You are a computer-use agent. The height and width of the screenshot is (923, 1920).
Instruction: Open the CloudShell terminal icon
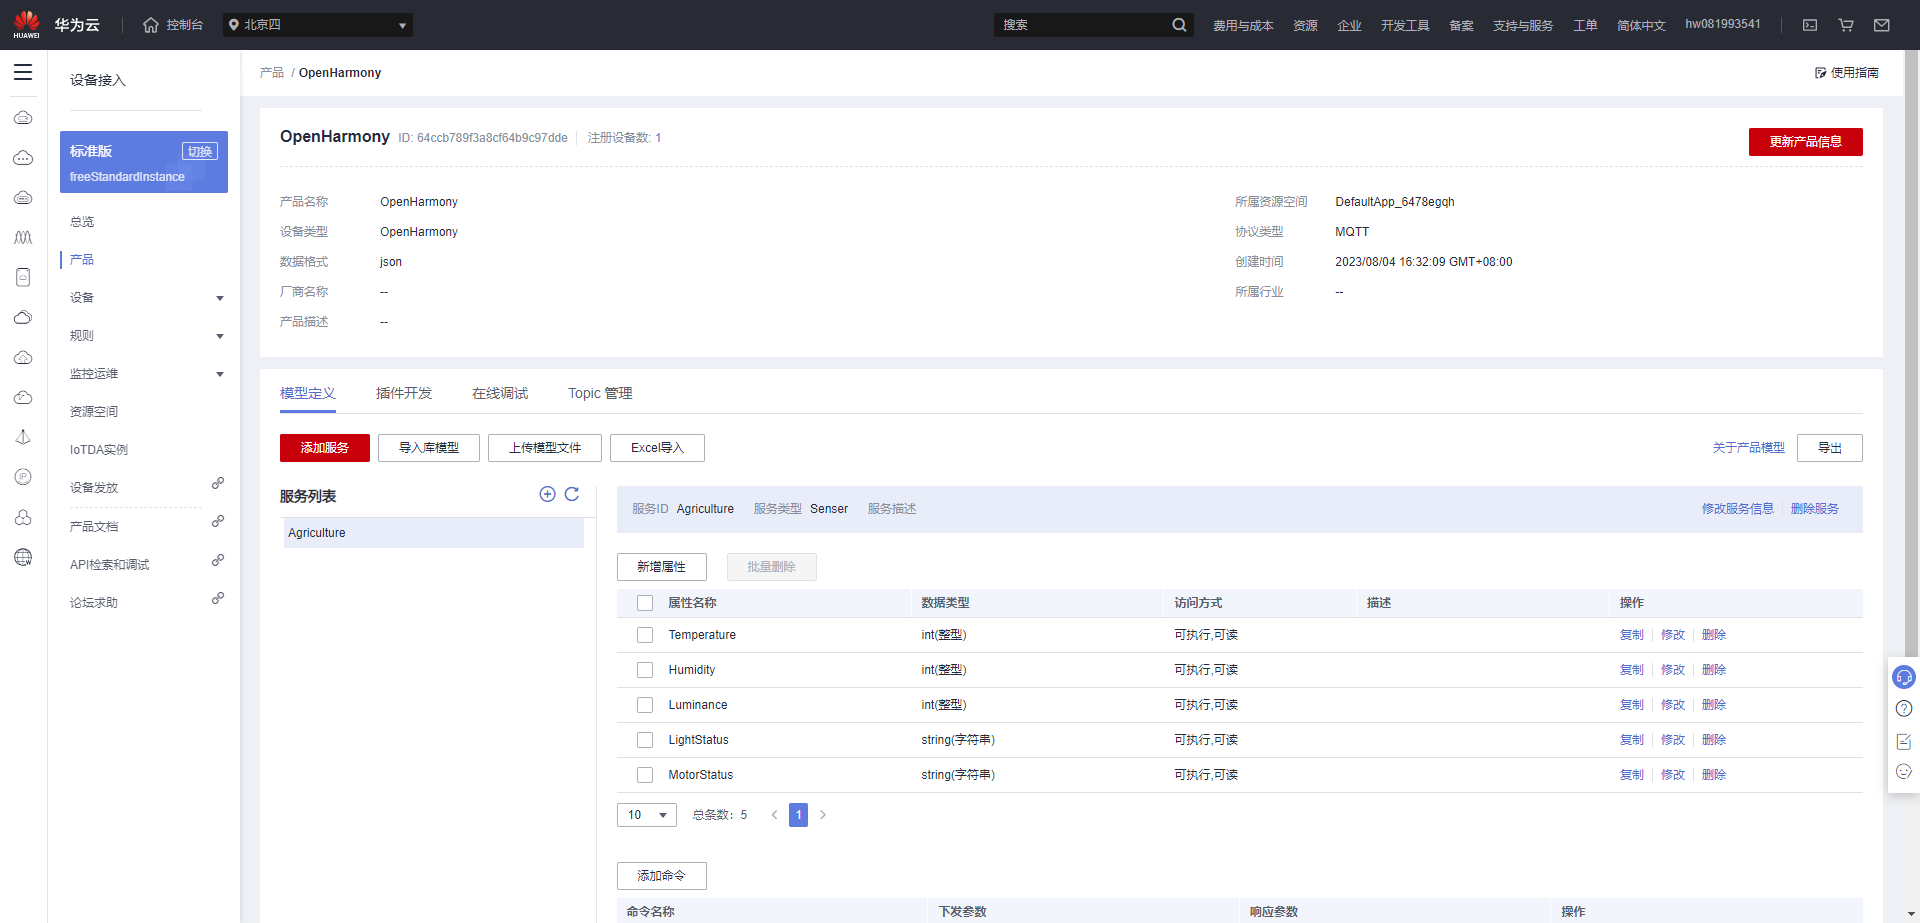click(x=1810, y=25)
